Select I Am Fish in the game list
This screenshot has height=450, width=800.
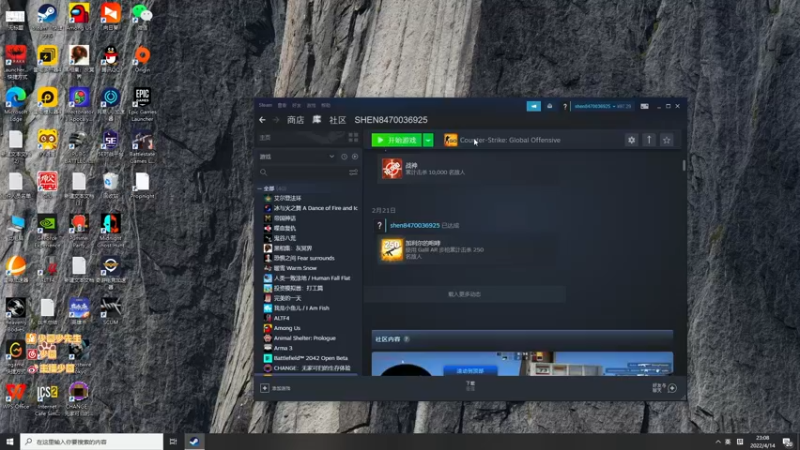pyautogui.click(x=296, y=308)
